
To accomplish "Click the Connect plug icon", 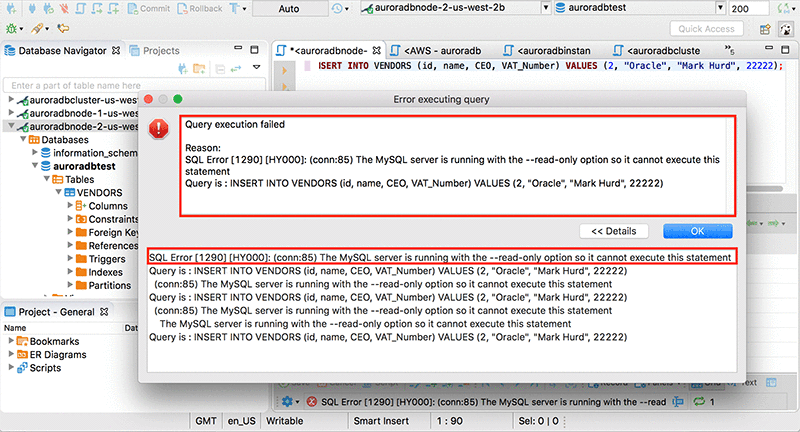I will point(32,8).
